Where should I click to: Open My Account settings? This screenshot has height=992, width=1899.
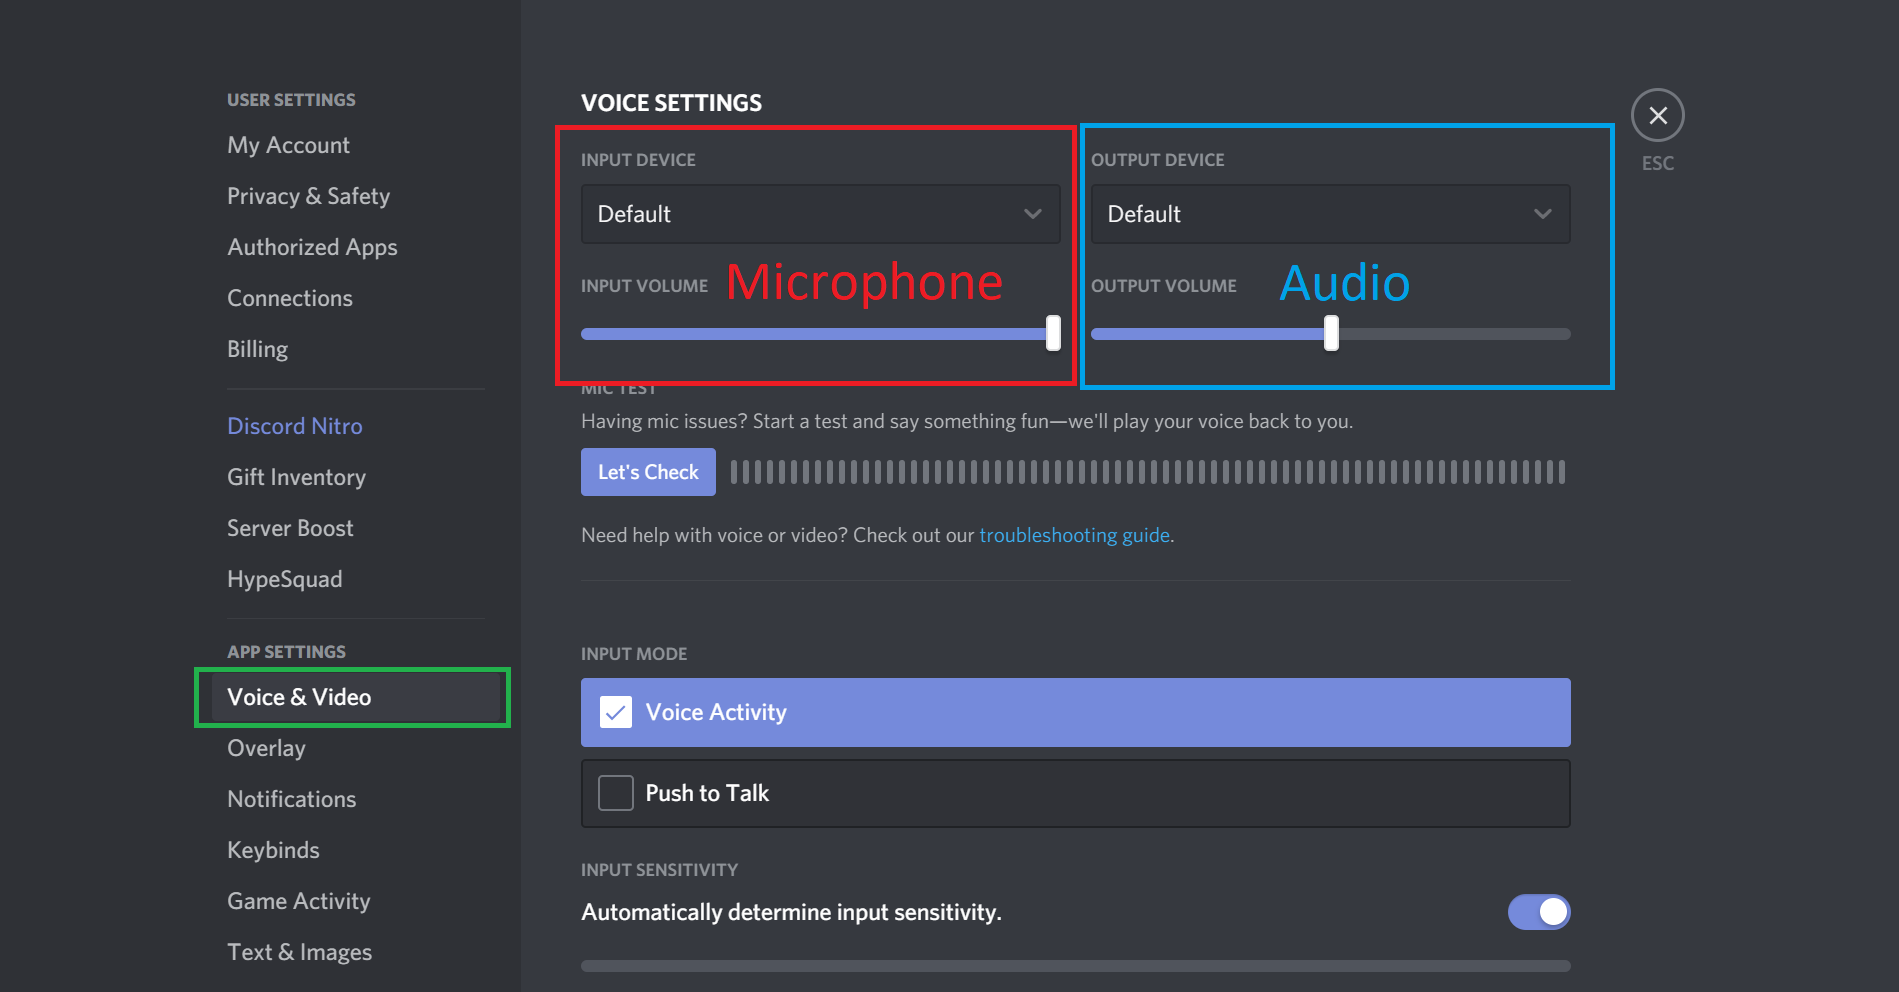pos(288,145)
